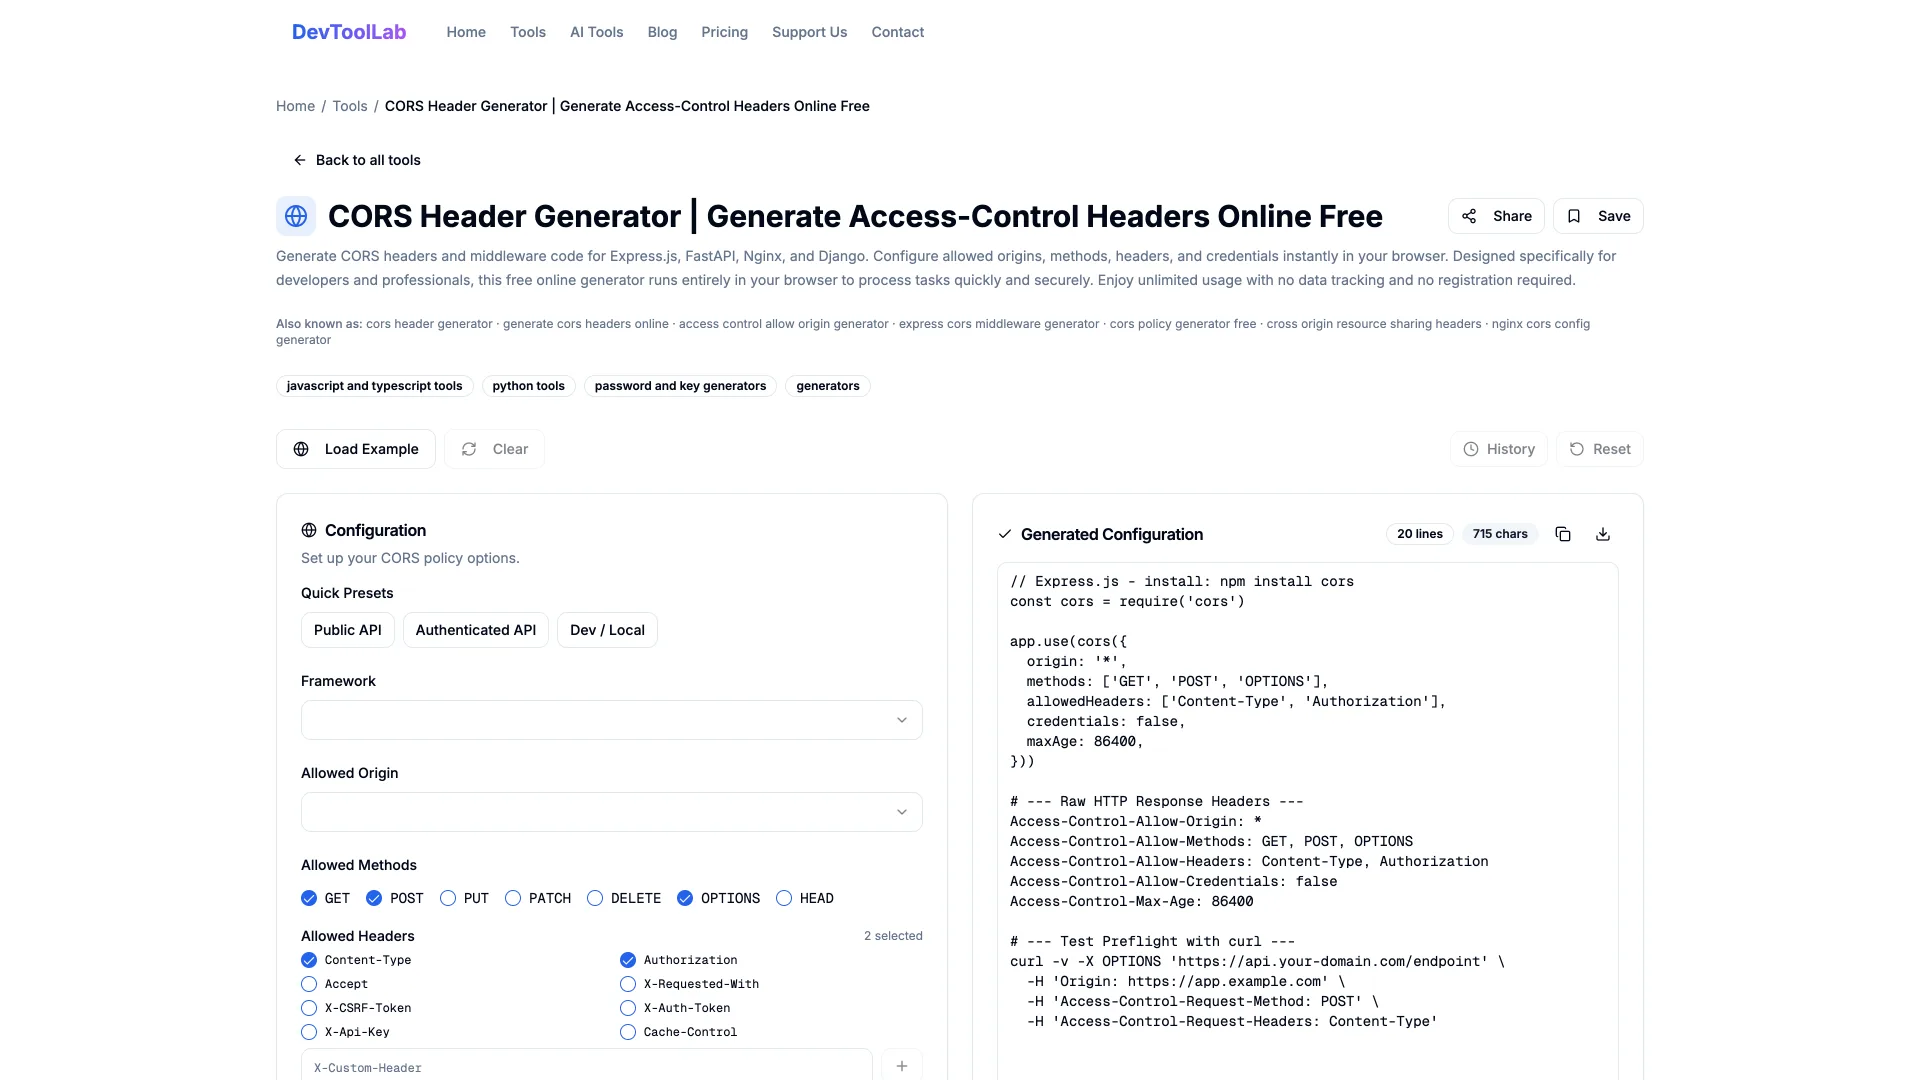
Task: Open the Pricing page
Action: tap(725, 32)
